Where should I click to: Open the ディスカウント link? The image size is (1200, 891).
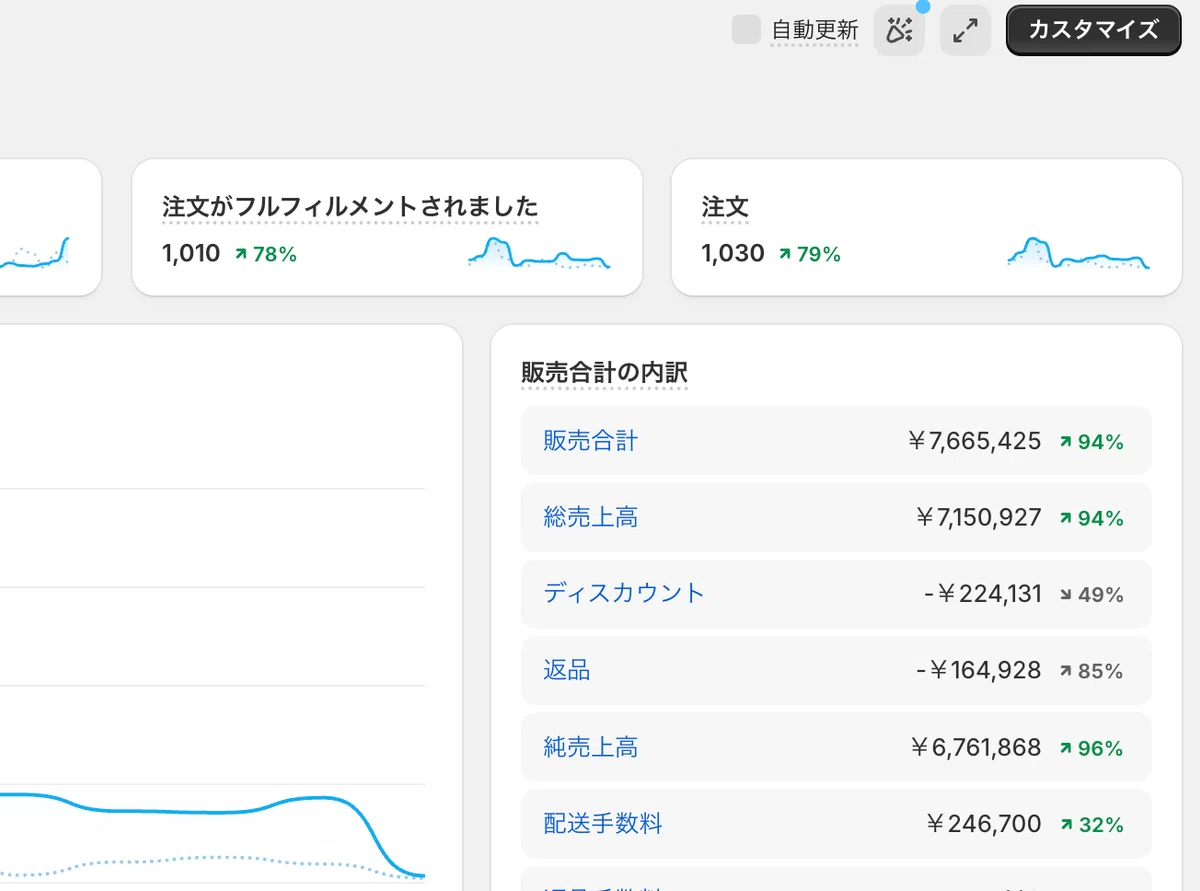click(x=624, y=593)
